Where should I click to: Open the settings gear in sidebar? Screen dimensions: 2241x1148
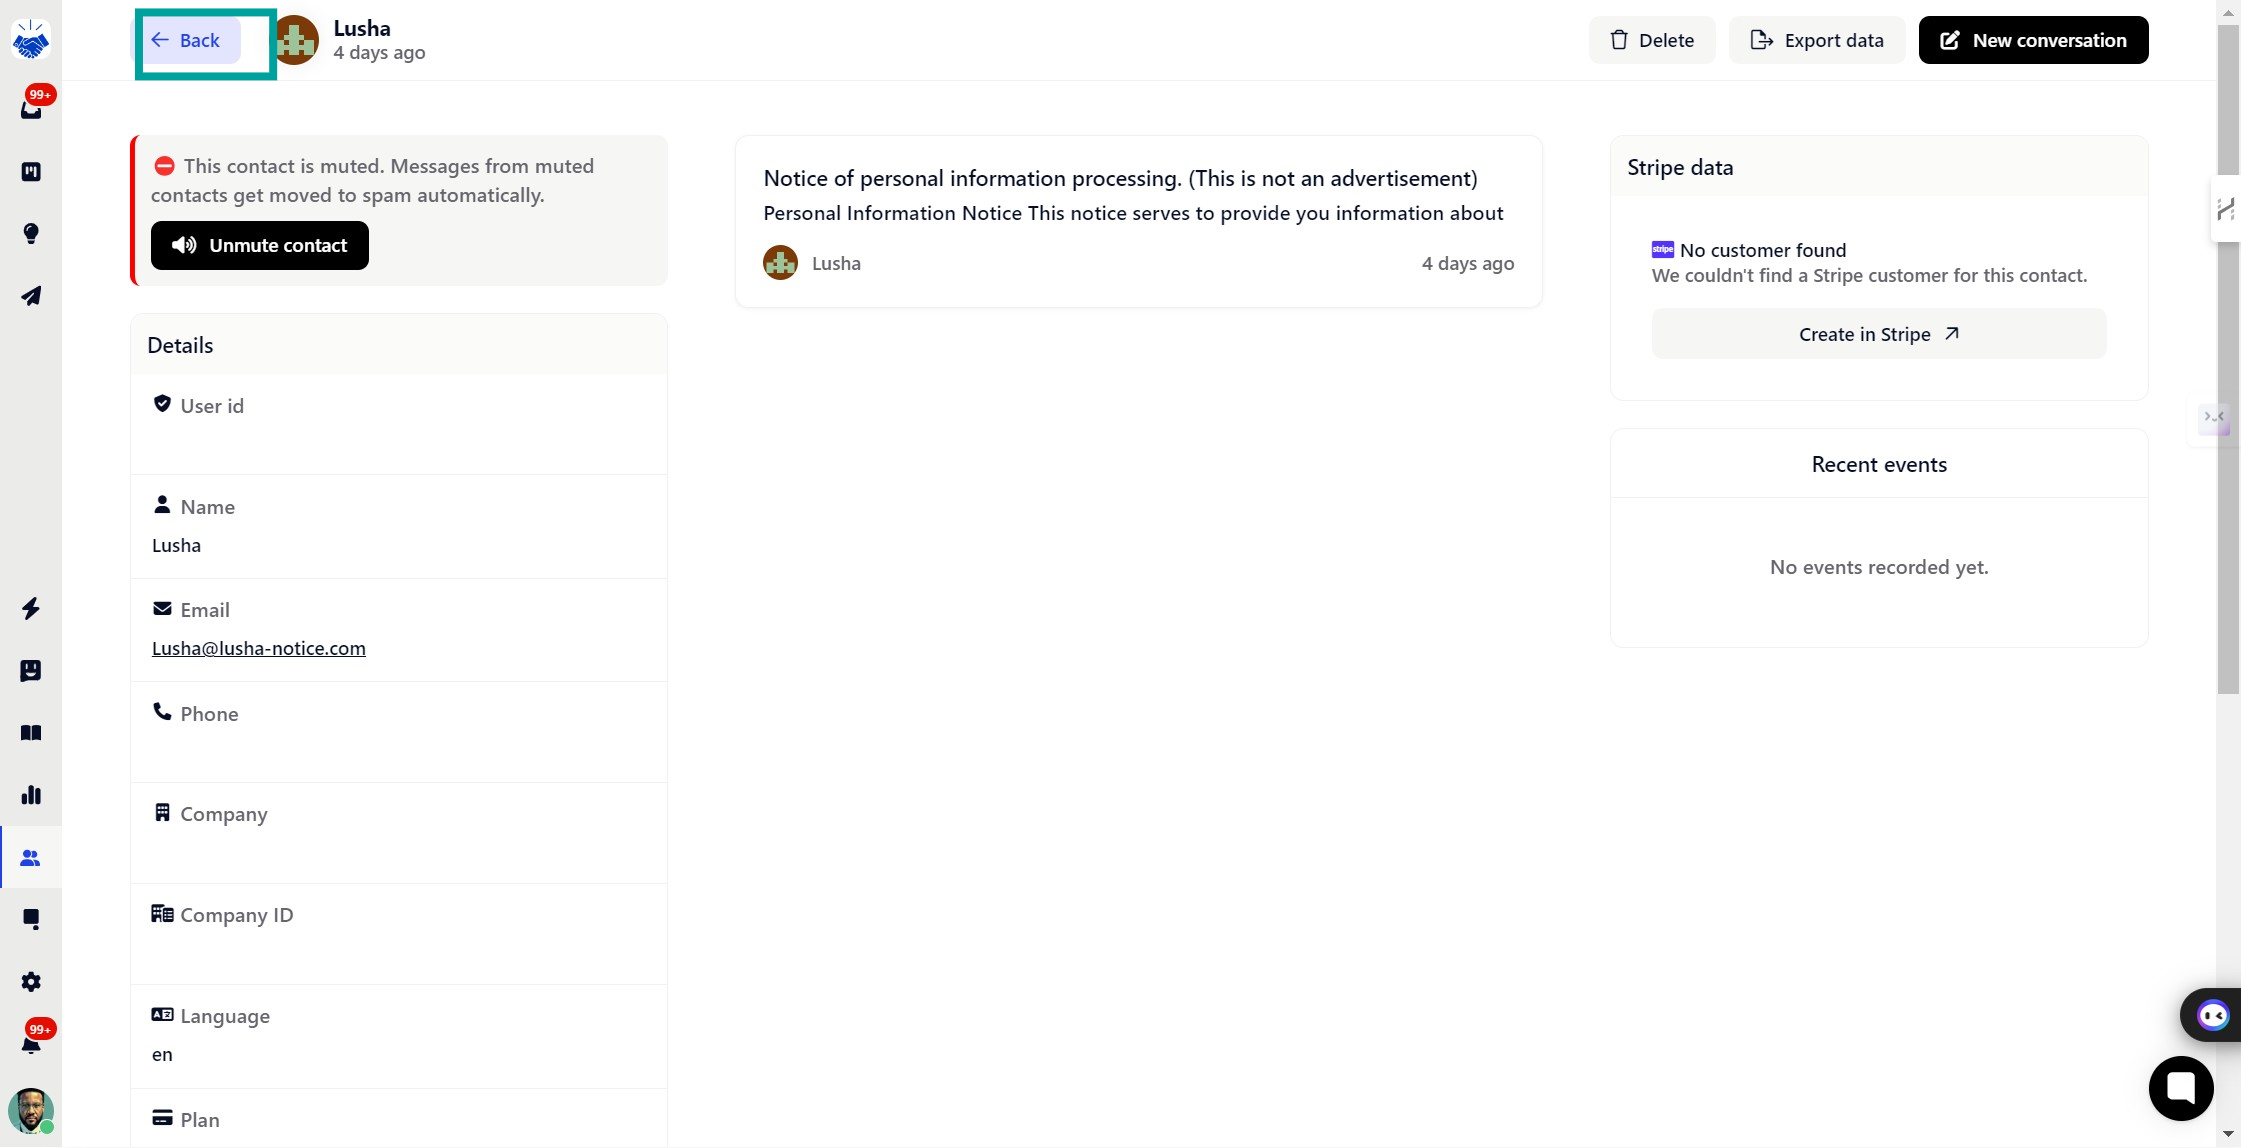31,982
